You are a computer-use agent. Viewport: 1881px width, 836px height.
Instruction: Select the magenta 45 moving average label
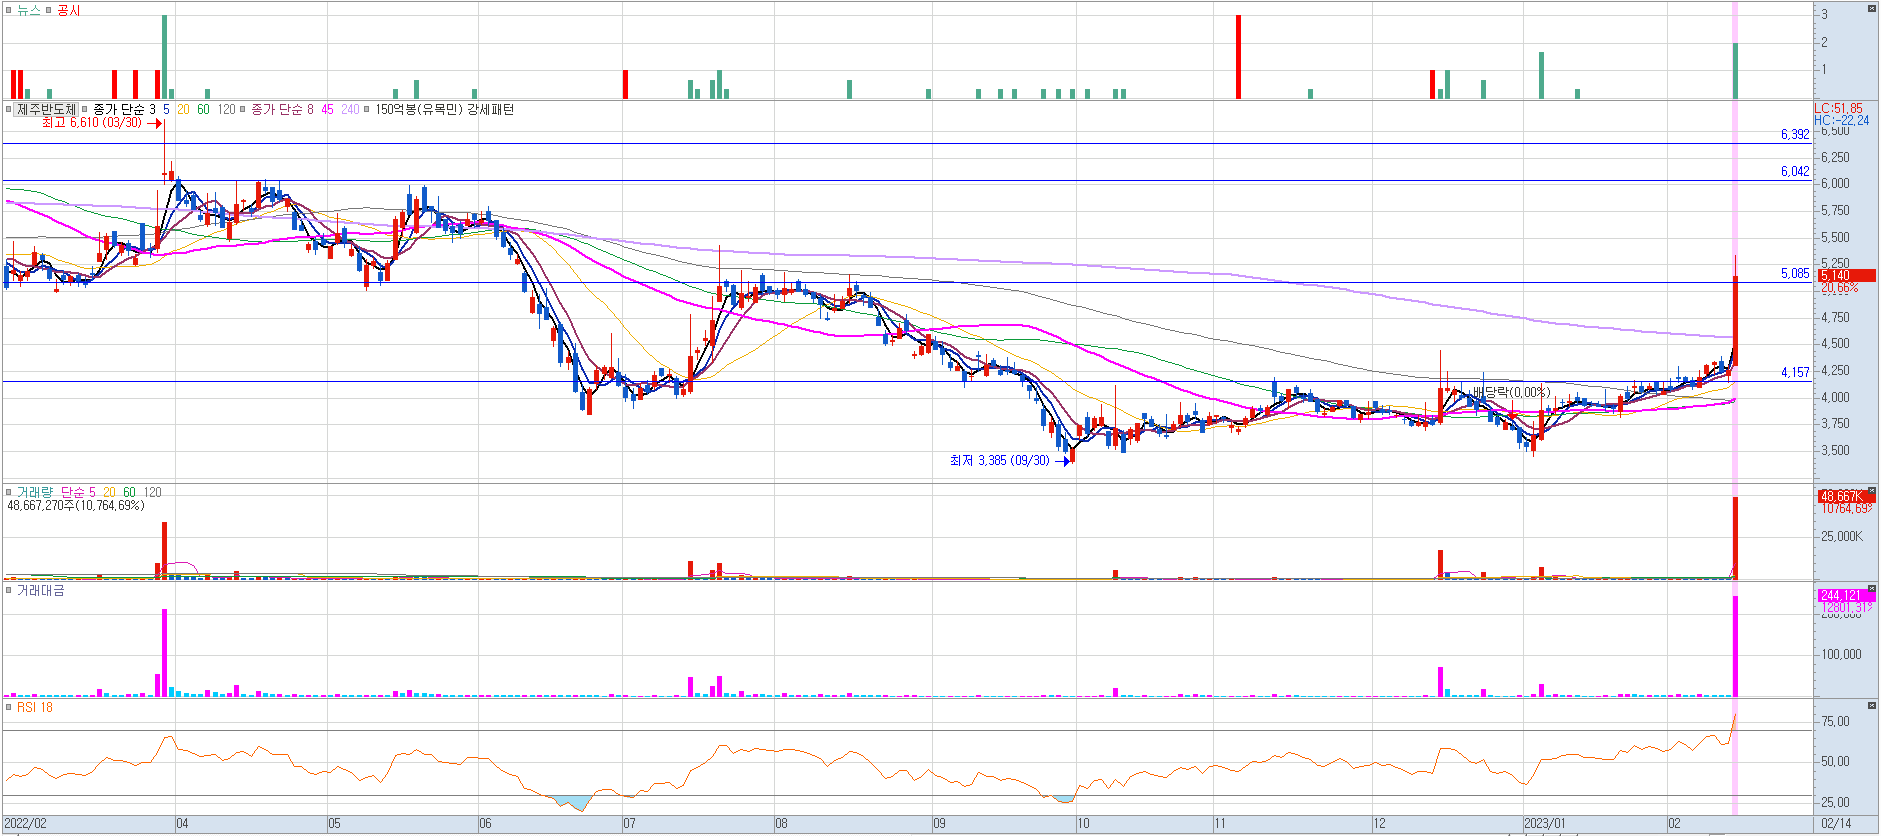(x=327, y=109)
